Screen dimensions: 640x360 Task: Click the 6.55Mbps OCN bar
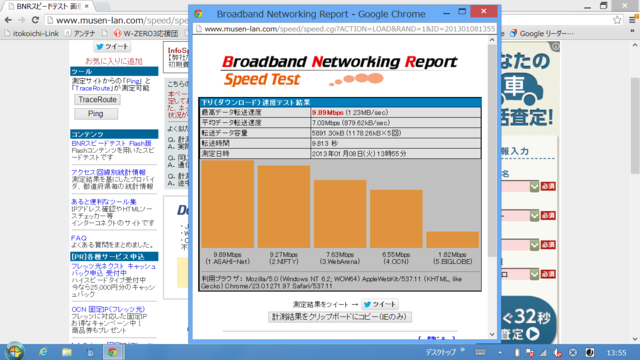(x=396, y=219)
